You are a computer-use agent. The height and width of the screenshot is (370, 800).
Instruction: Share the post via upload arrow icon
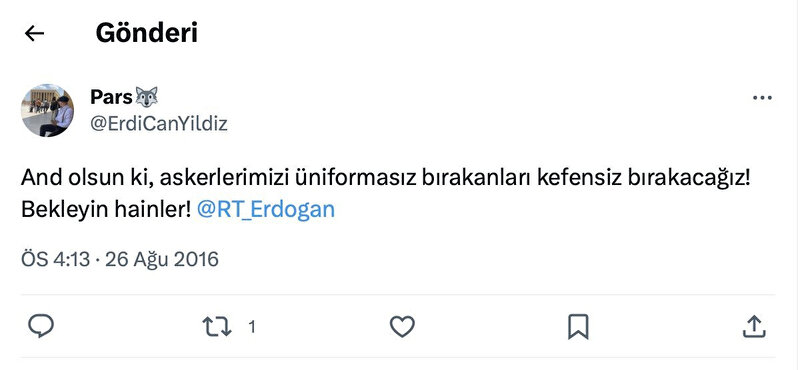(x=754, y=327)
